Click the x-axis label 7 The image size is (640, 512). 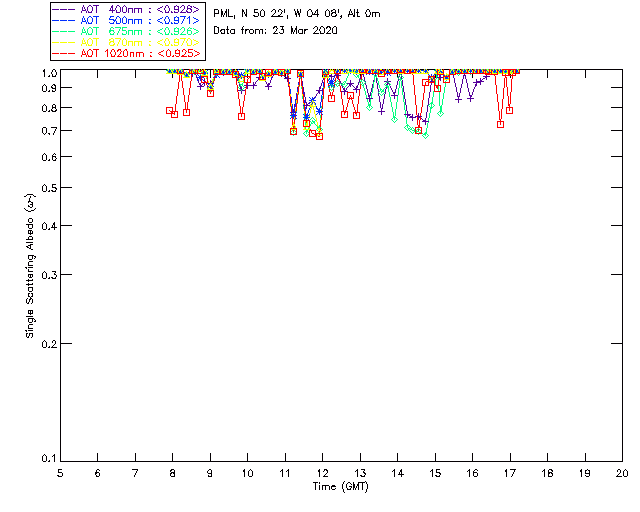tap(135, 473)
